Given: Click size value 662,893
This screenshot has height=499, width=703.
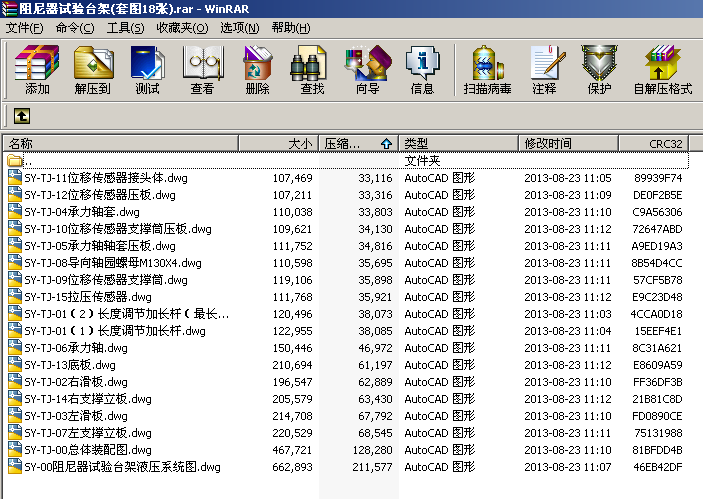Looking at the screenshot, I should tap(292, 467).
